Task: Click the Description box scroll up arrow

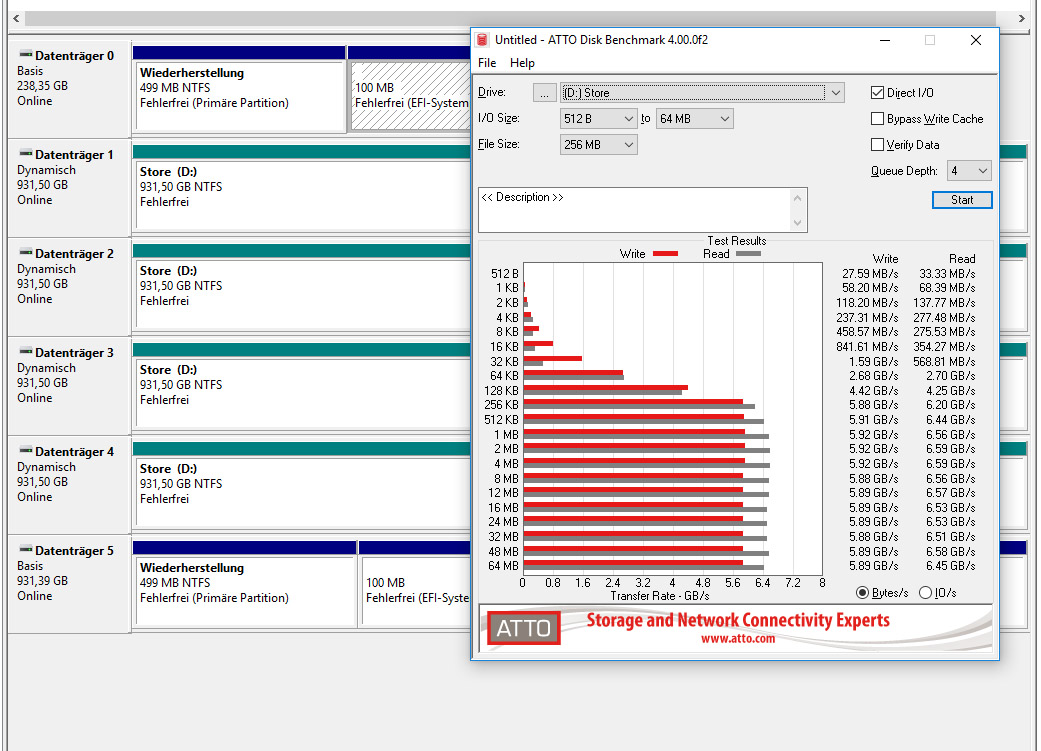Action: [x=797, y=198]
